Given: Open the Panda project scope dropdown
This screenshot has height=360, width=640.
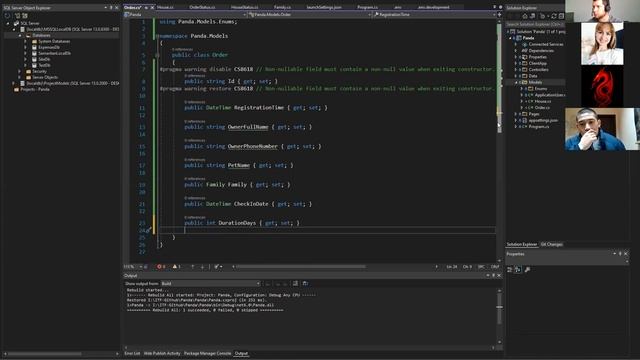Looking at the screenshot, I should click(x=185, y=14).
